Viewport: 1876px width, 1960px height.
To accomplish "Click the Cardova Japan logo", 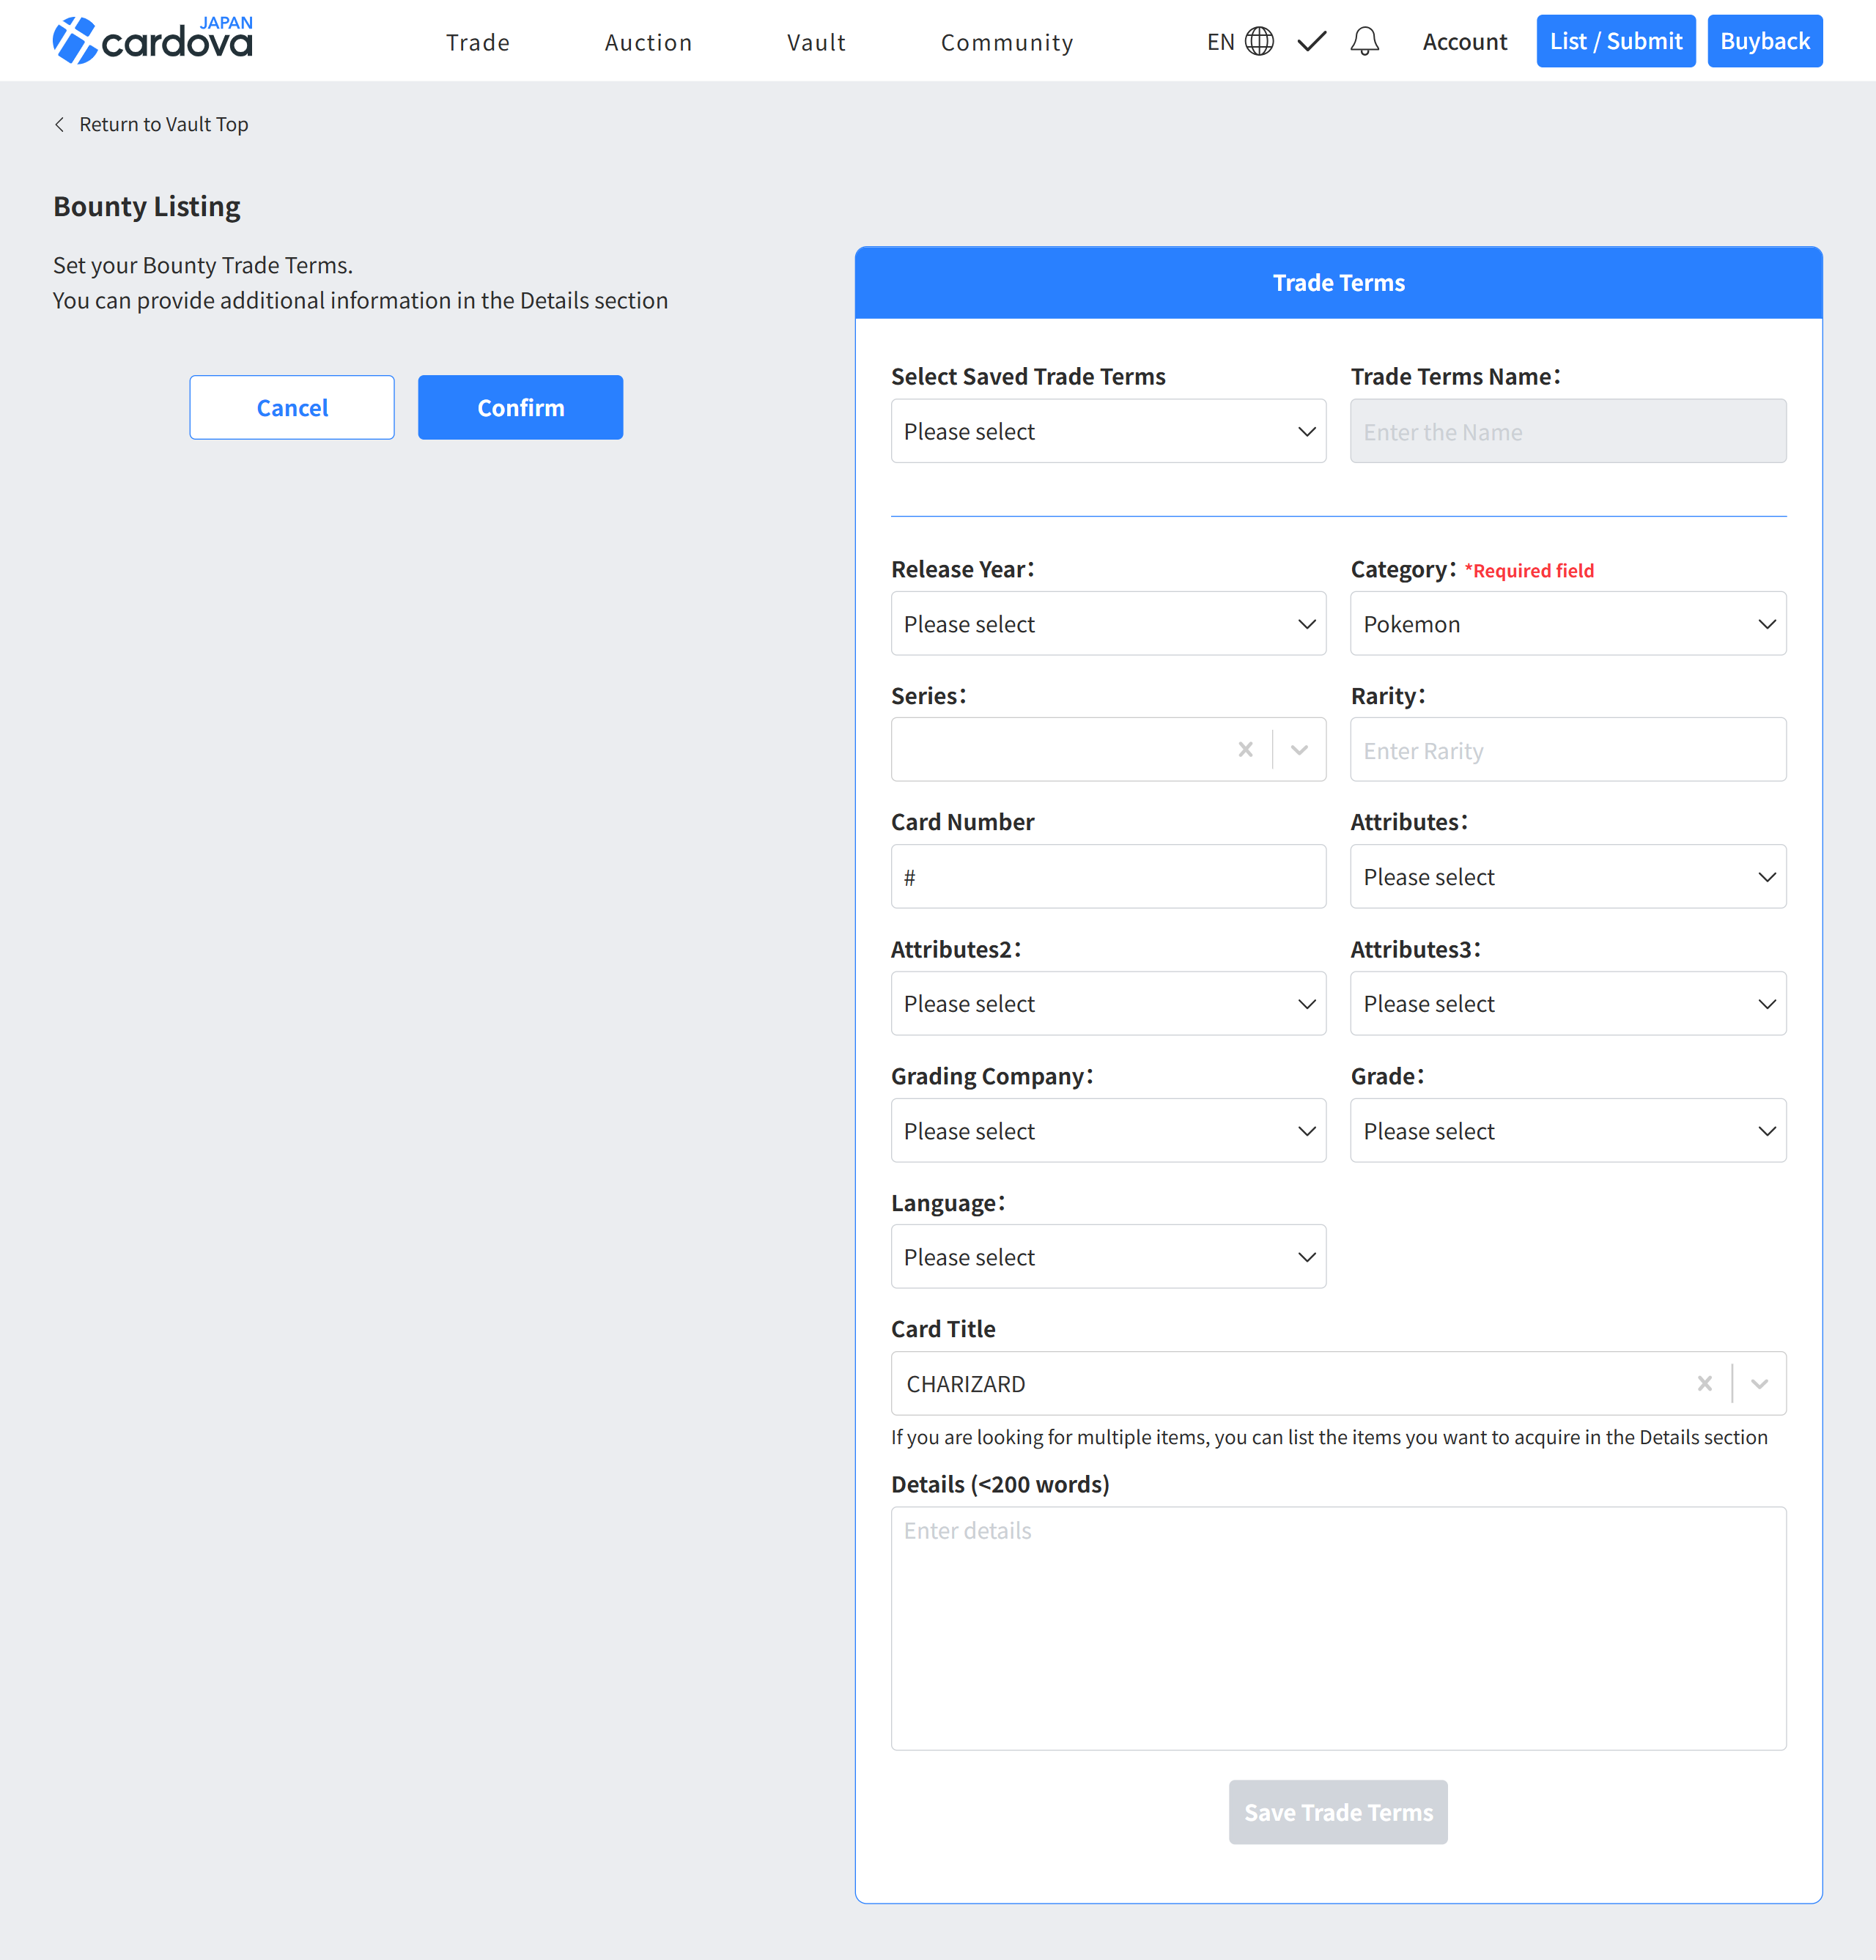I will [152, 41].
